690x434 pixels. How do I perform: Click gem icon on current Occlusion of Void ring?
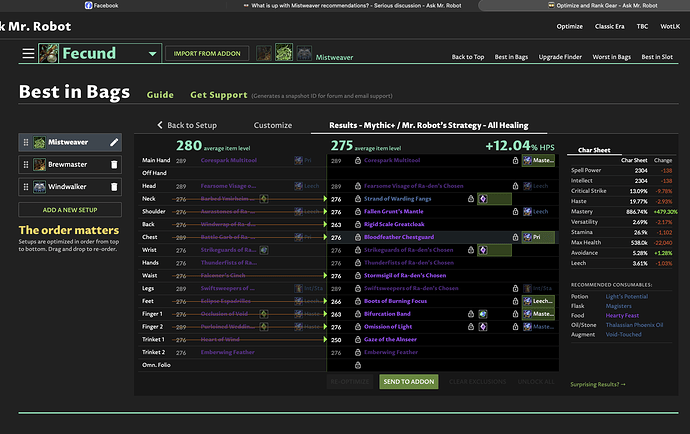(x=264, y=314)
